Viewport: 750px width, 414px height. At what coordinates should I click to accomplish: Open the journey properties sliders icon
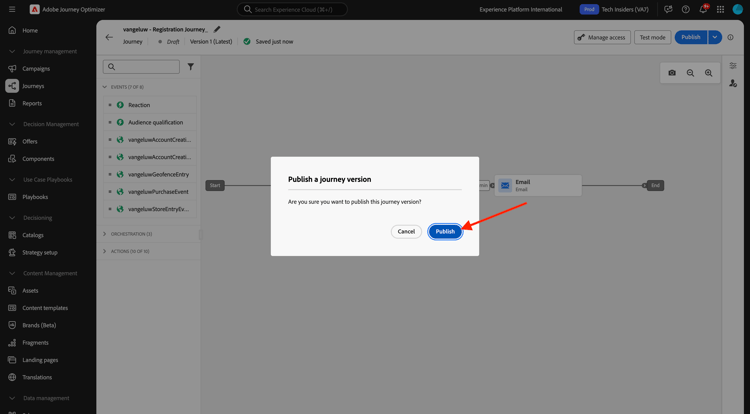point(733,65)
